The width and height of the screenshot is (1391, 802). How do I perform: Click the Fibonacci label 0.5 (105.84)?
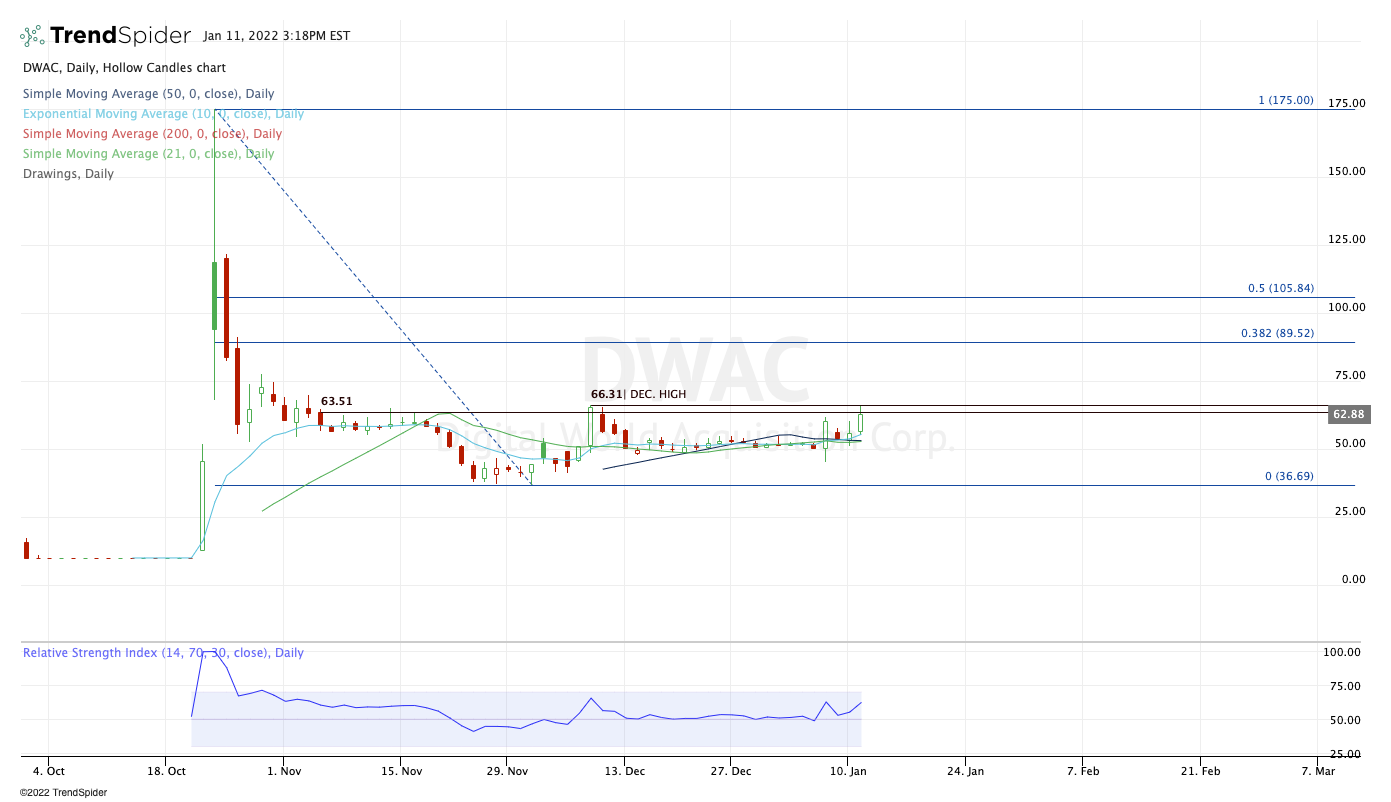tap(1281, 288)
